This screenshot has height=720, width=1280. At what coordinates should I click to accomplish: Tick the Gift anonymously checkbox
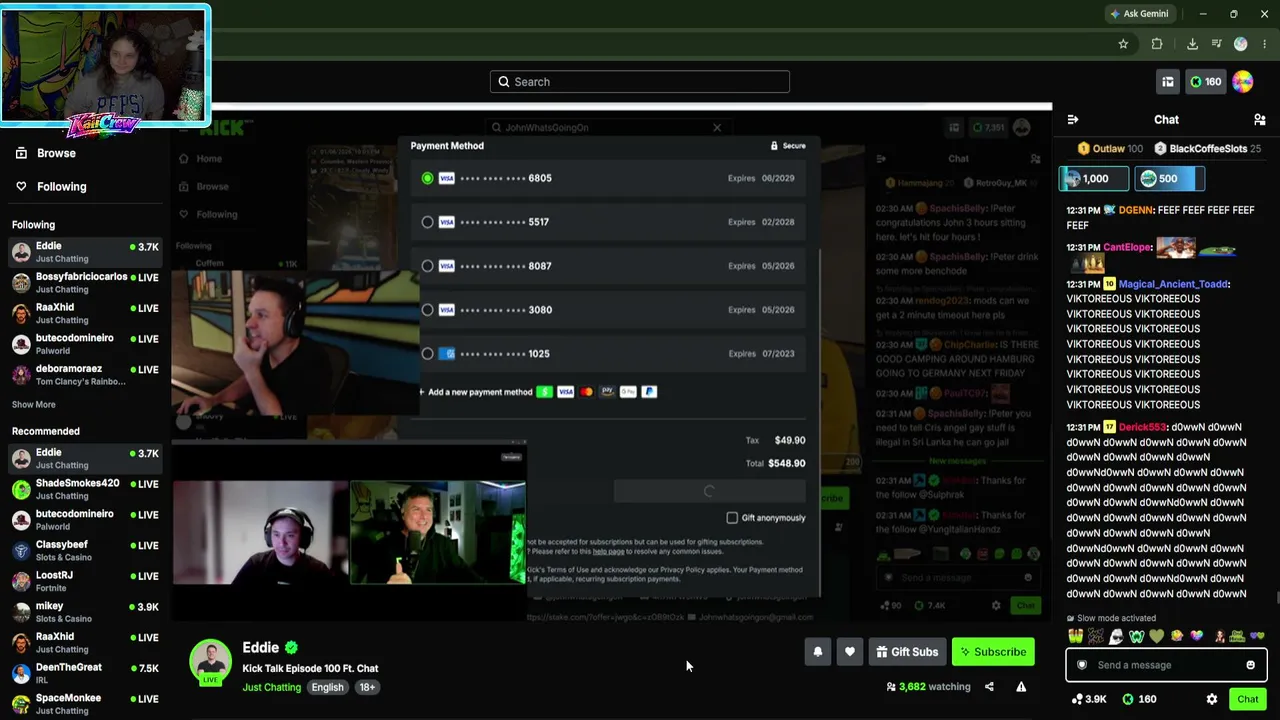732,518
